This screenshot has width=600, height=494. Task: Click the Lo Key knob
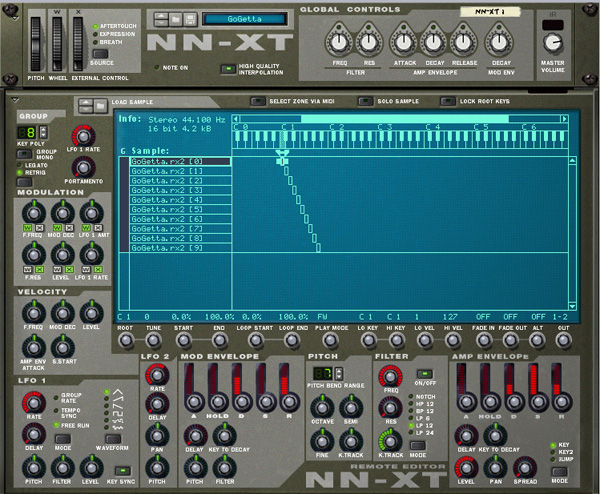tap(368, 340)
